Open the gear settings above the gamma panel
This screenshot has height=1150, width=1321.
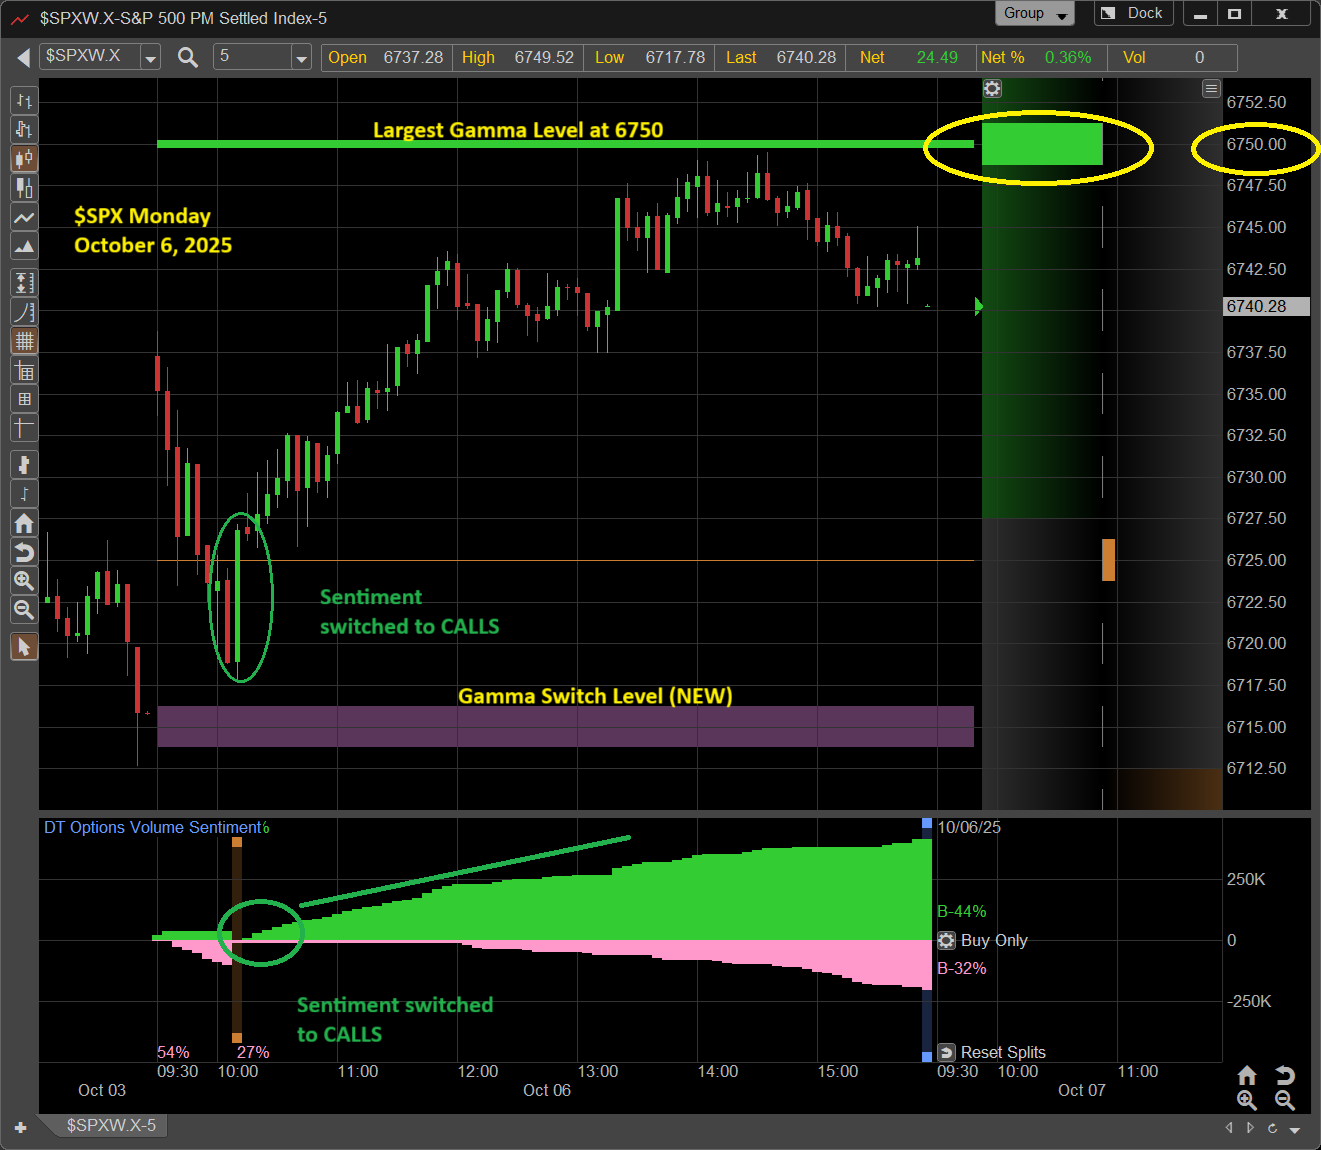[992, 89]
